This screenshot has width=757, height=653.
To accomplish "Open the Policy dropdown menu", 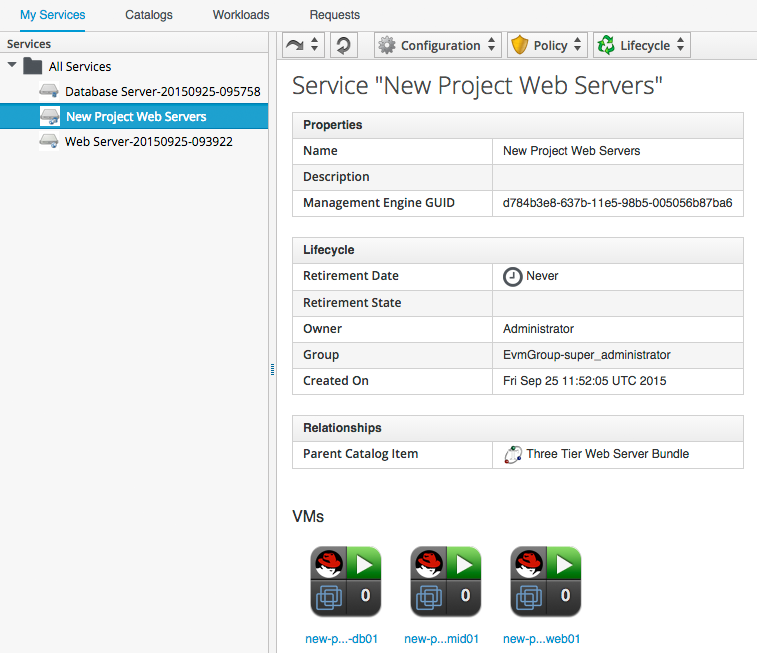I will pyautogui.click(x=546, y=45).
